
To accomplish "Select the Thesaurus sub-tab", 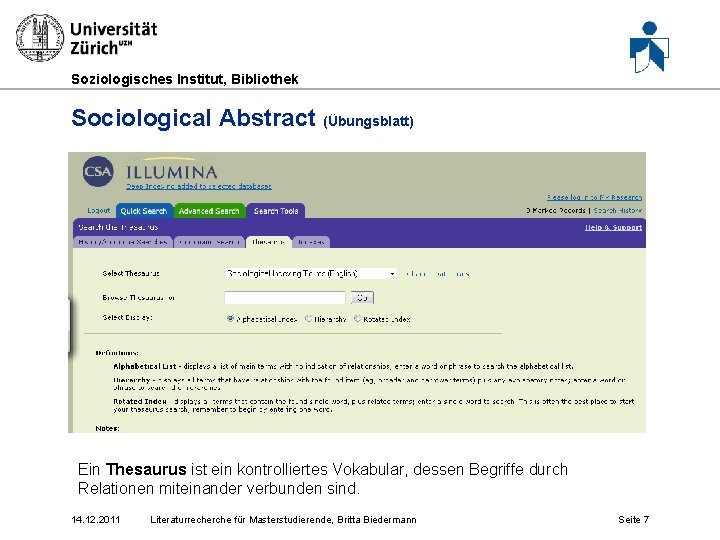I will 268,242.
